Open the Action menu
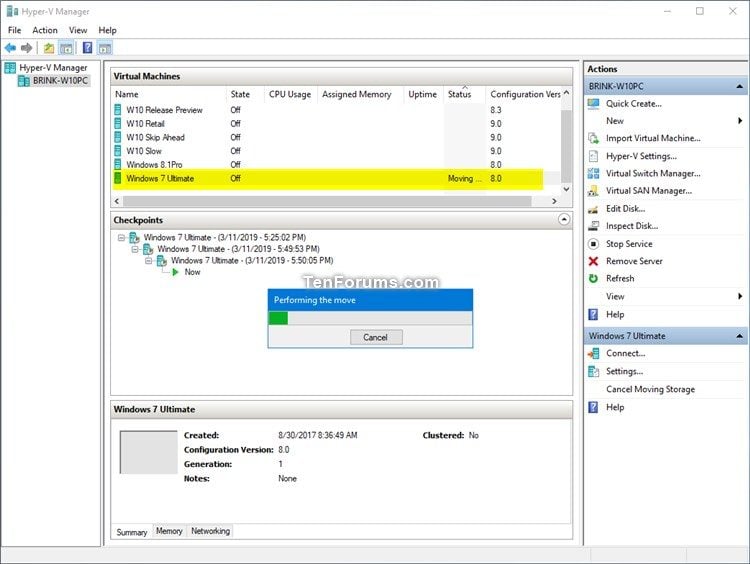This screenshot has width=750, height=564. [x=45, y=30]
